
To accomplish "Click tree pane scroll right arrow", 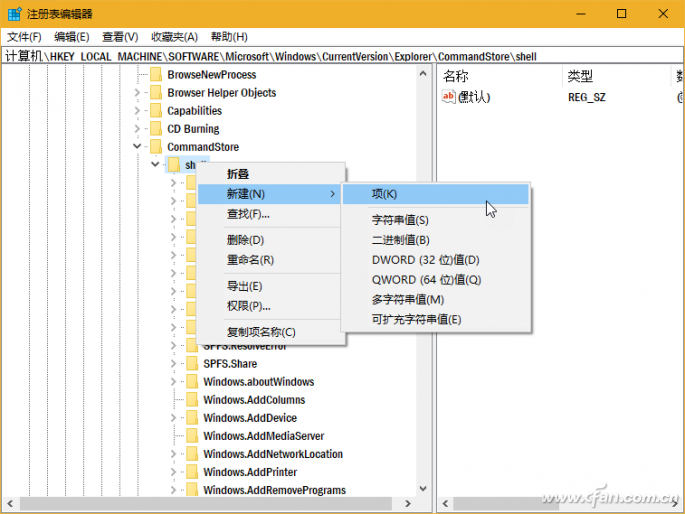I will pyautogui.click(x=408, y=504).
